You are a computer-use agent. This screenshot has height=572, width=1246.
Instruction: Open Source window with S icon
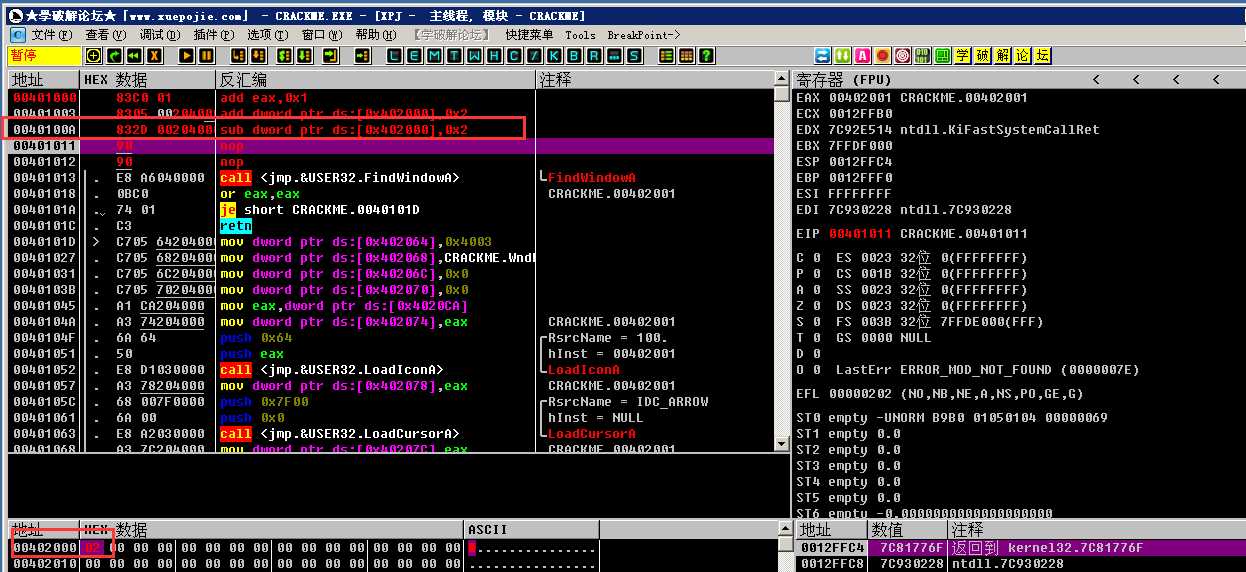click(635, 56)
